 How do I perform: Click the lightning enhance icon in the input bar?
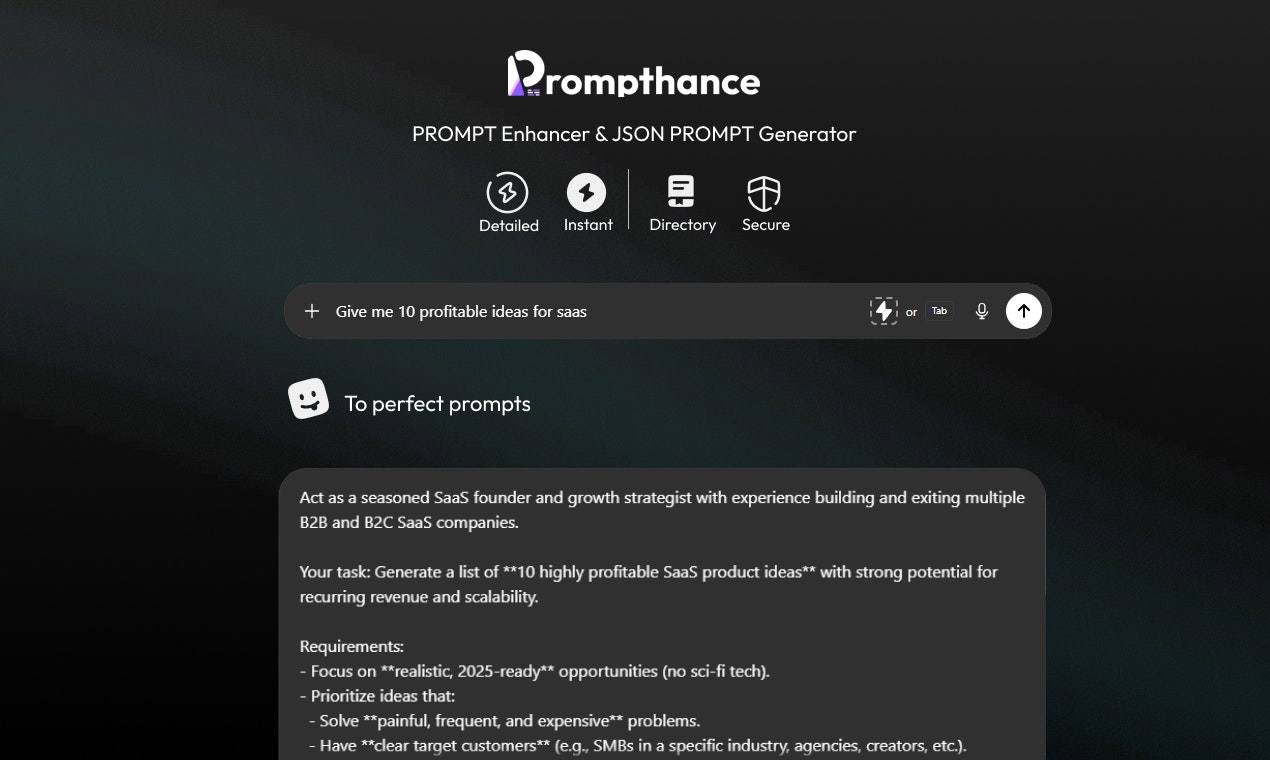(883, 311)
